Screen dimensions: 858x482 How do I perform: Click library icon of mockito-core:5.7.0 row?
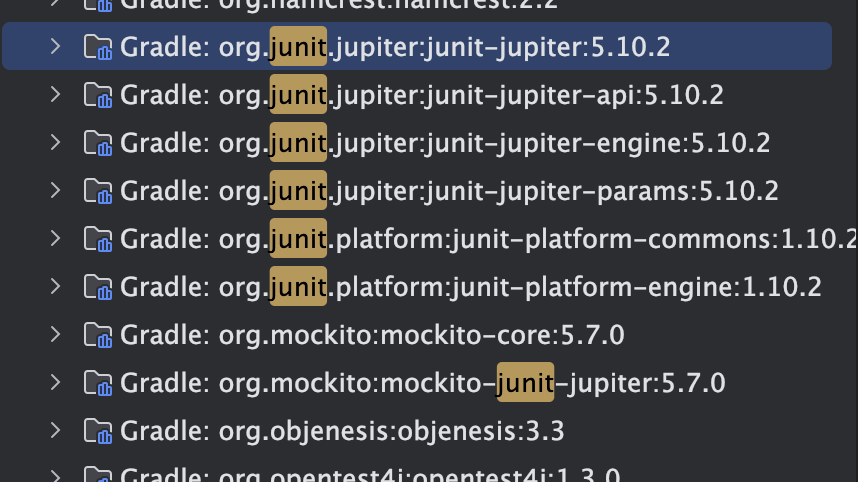98,335
